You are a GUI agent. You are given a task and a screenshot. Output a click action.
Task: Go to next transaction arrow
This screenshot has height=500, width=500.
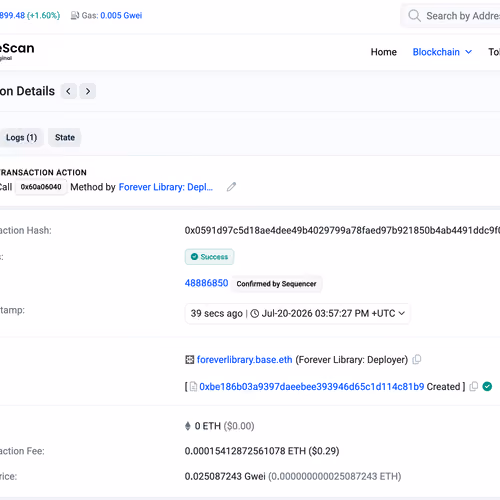[x=88, y=91]
